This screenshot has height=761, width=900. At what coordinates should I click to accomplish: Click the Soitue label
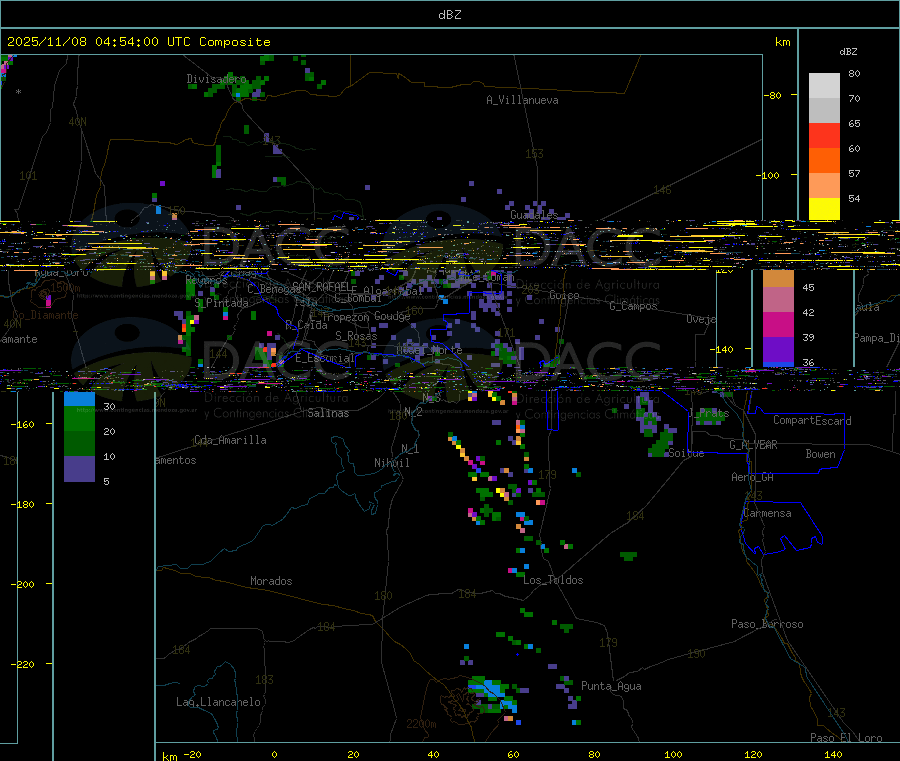686,453
